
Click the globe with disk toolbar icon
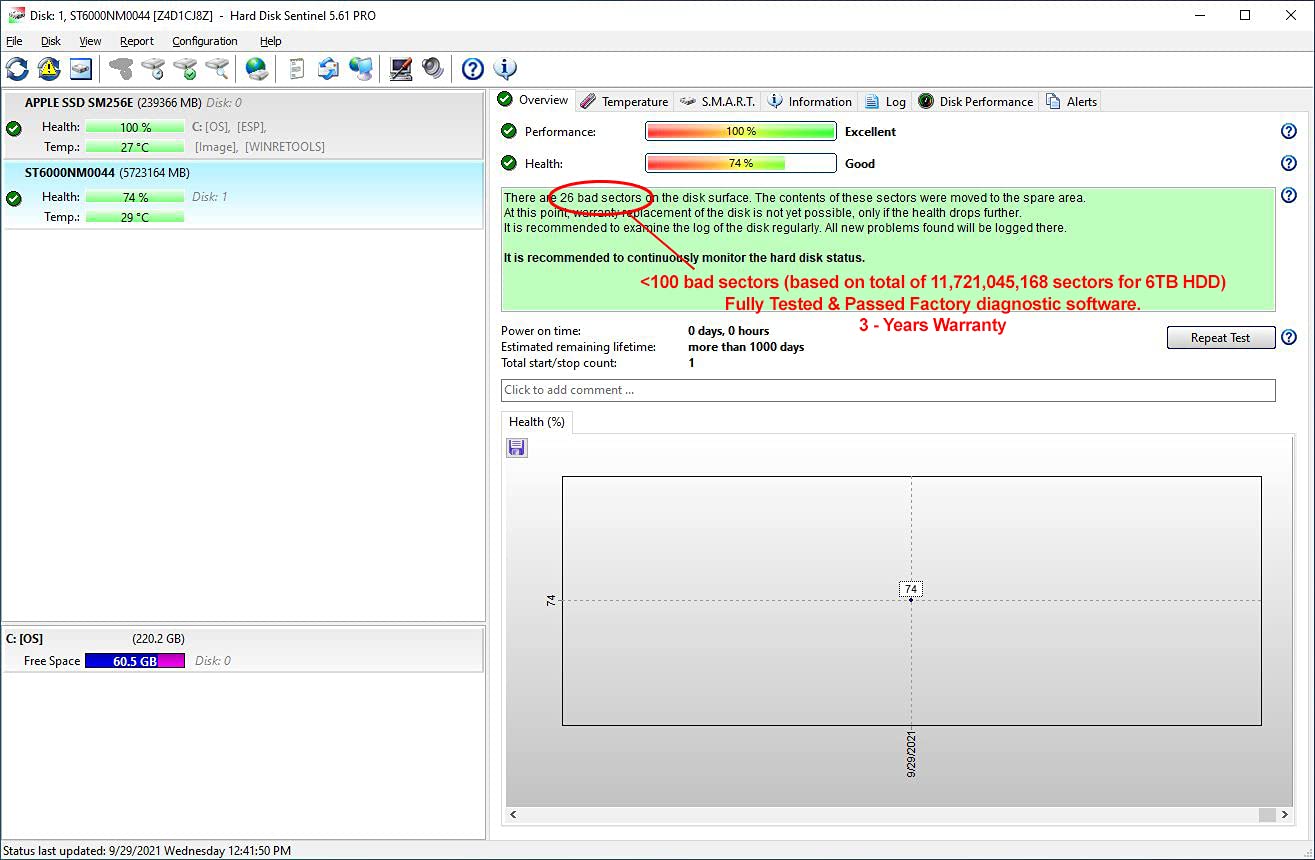click(x=257, y=69)
